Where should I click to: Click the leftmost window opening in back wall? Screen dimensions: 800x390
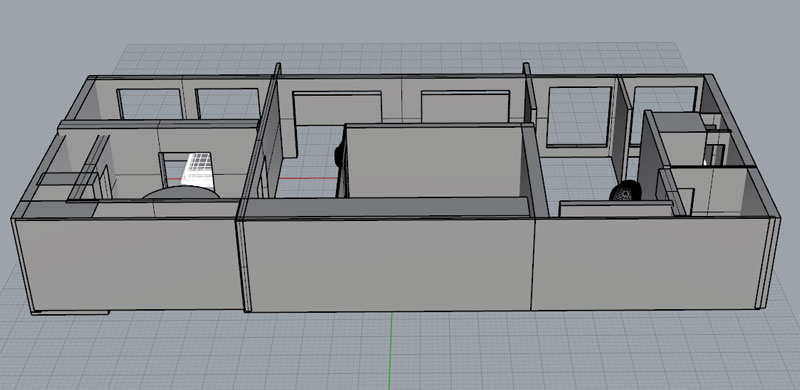(x=151, y=104)
